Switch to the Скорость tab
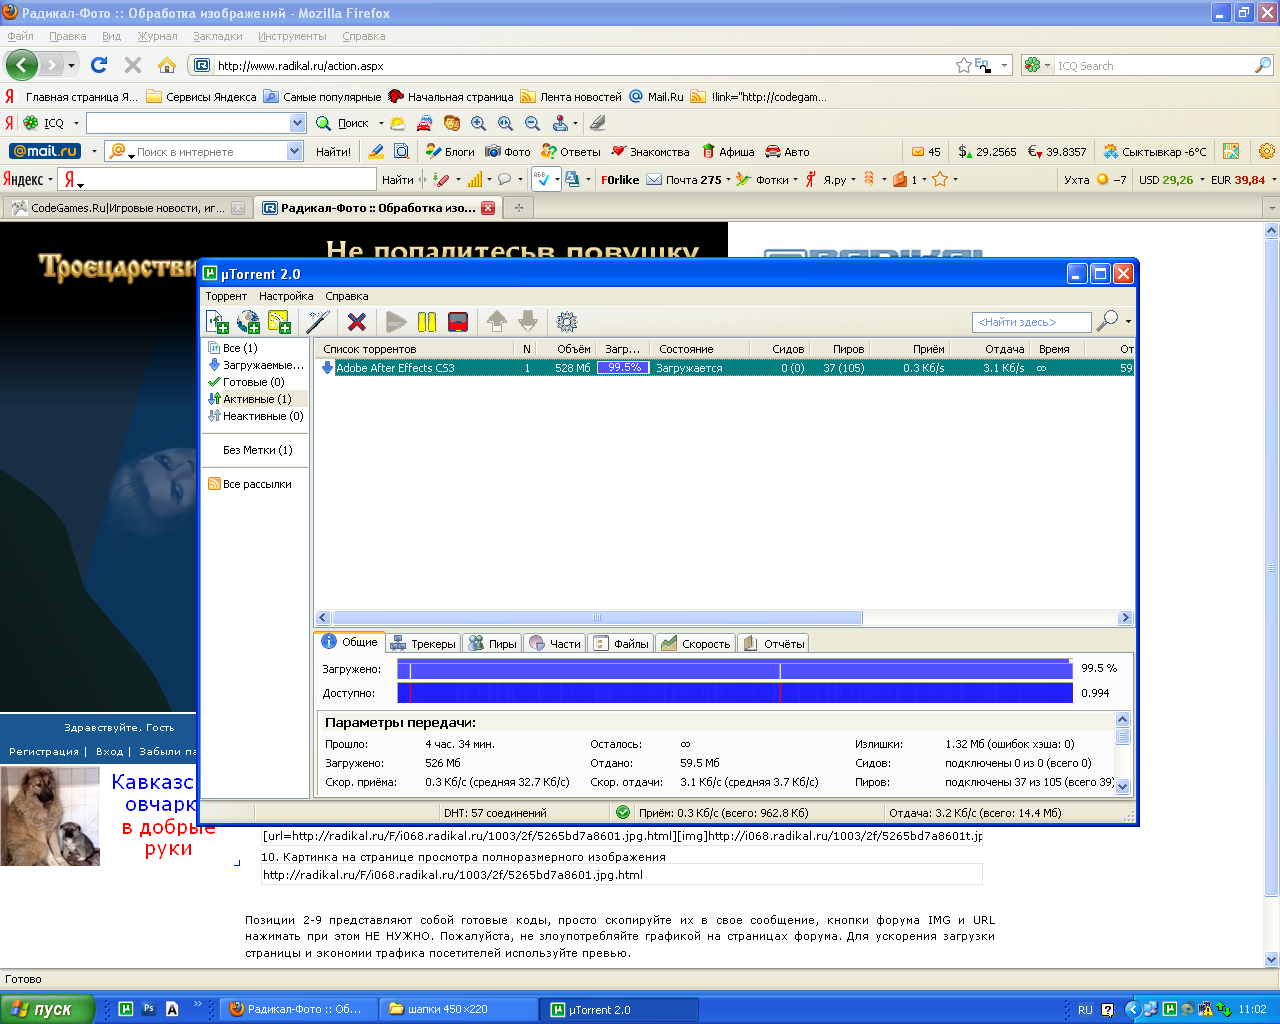This screenshot has width=1280, height=1024. 696,644
